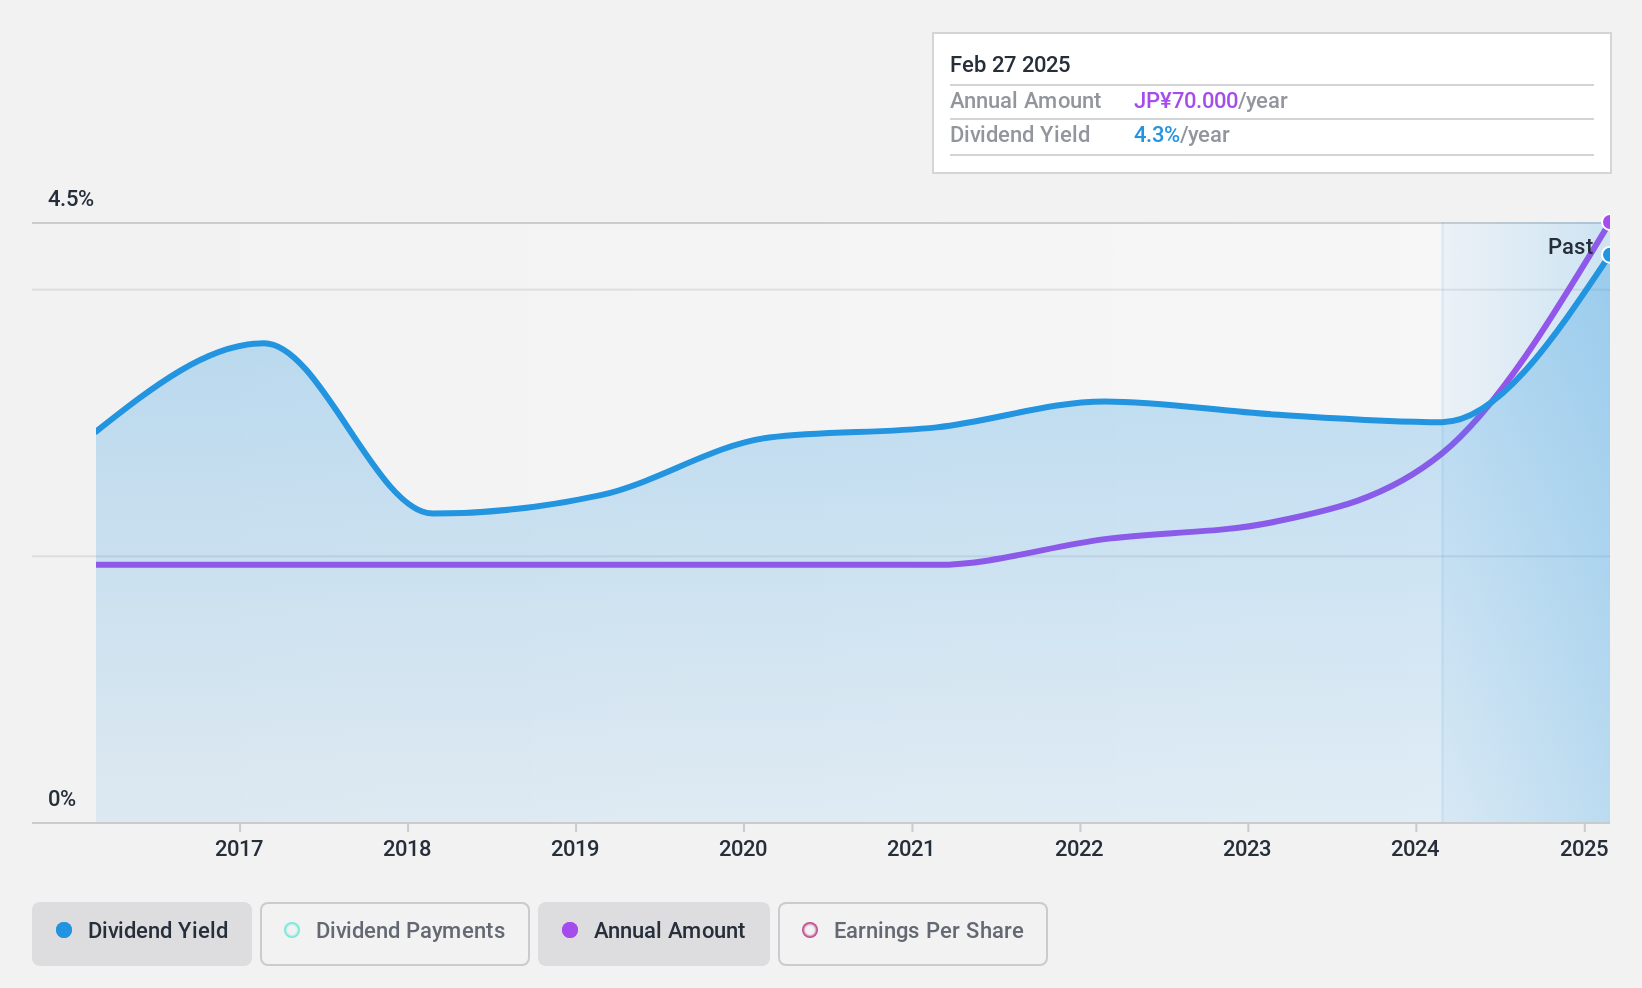
Task: Click the 2018 x-axis label
Action: 407,849
